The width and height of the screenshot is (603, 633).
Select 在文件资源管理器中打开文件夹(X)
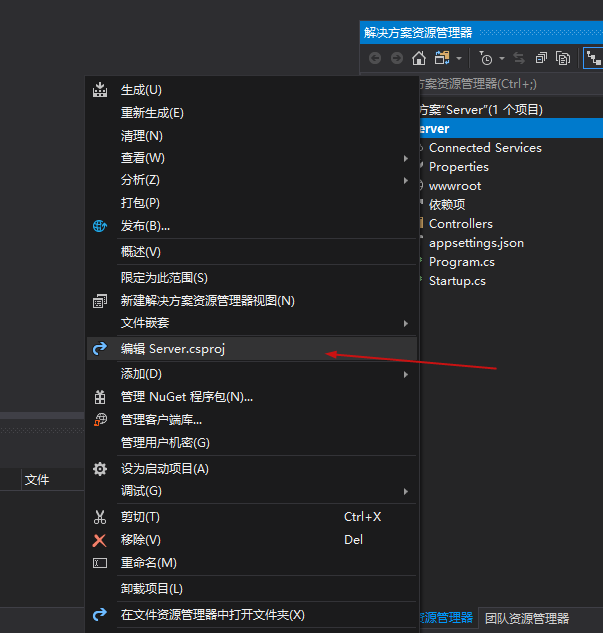tap(252, 614)
